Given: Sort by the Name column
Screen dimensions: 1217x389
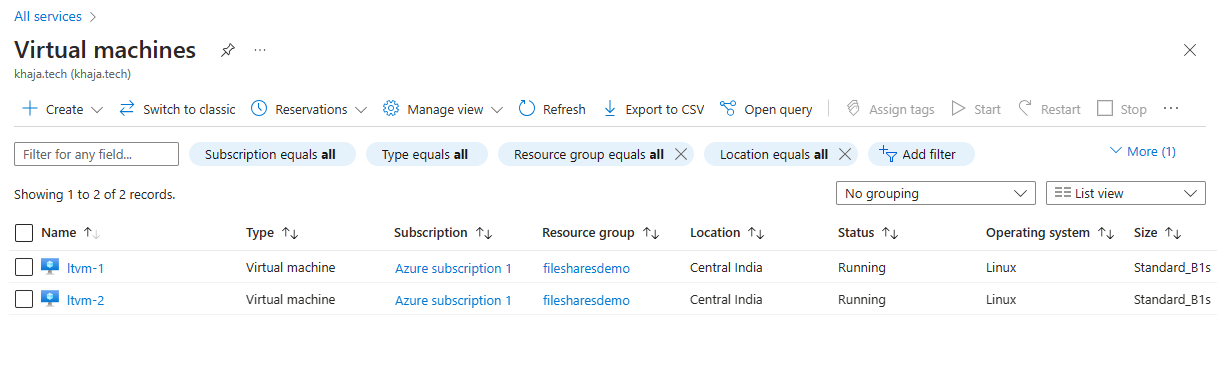Looking at the screenshot, I should (x=70, y=233).
